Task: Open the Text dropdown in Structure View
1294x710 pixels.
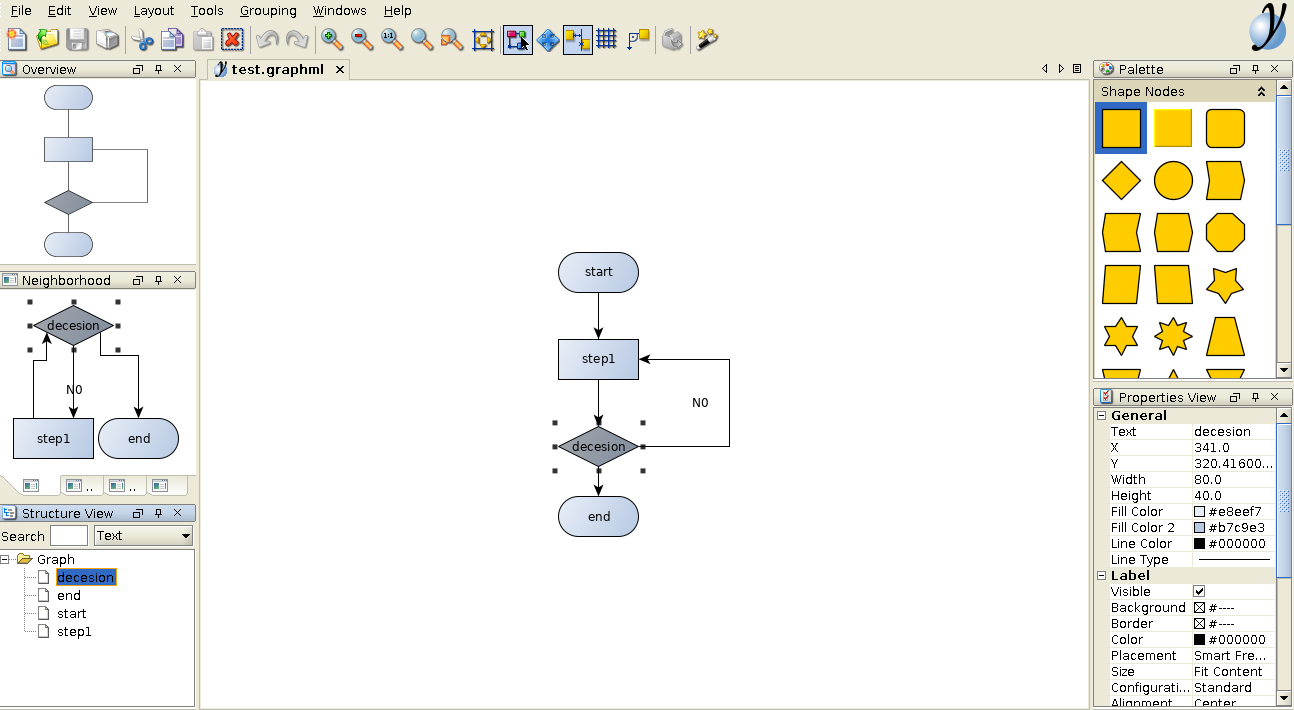Action: 143,536
